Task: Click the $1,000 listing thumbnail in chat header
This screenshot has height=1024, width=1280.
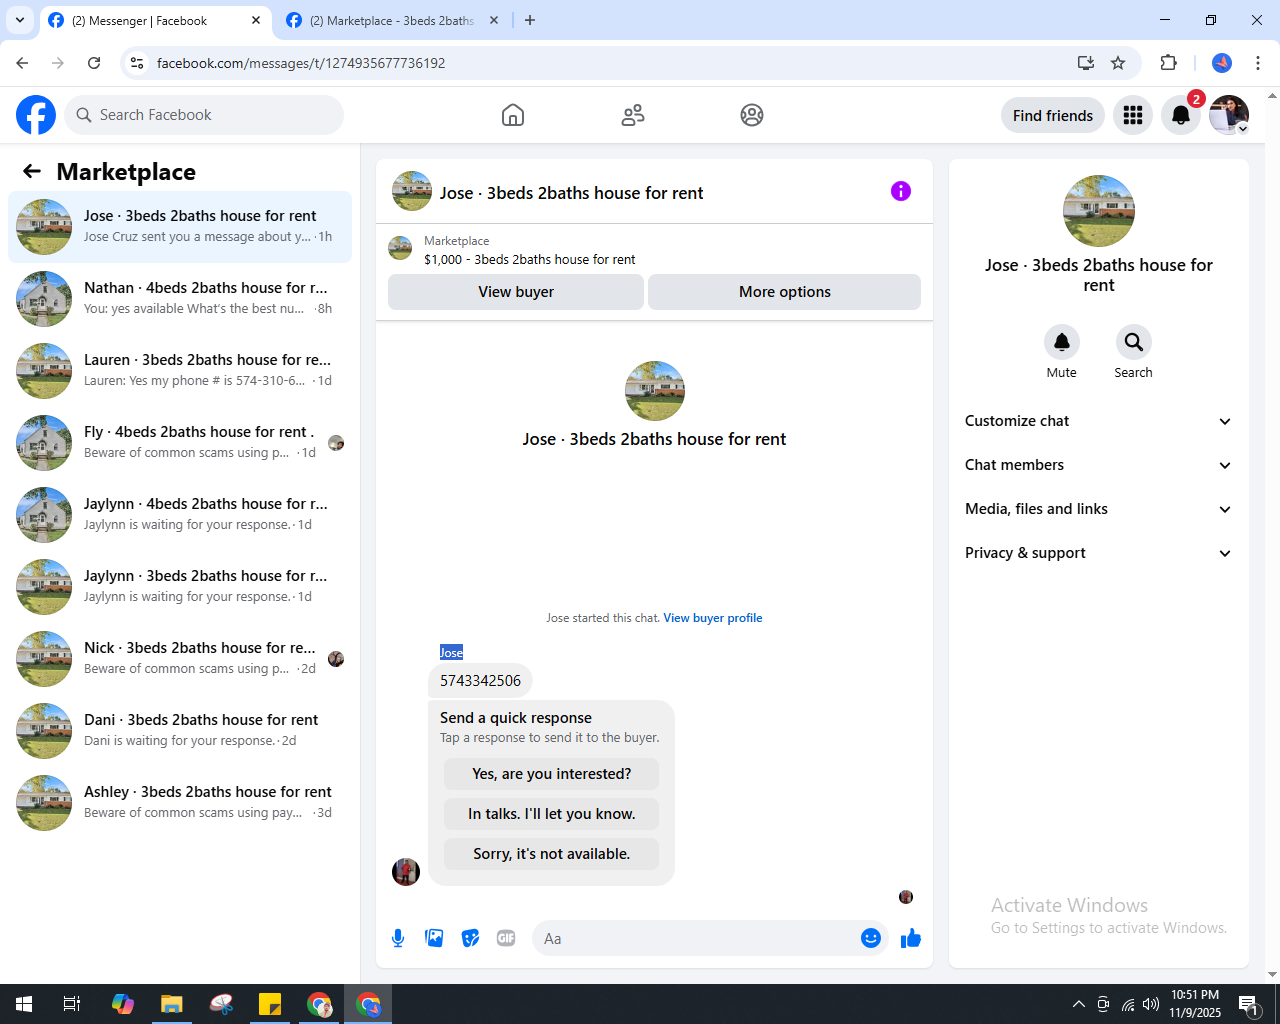Action: (x=400, y=248)
